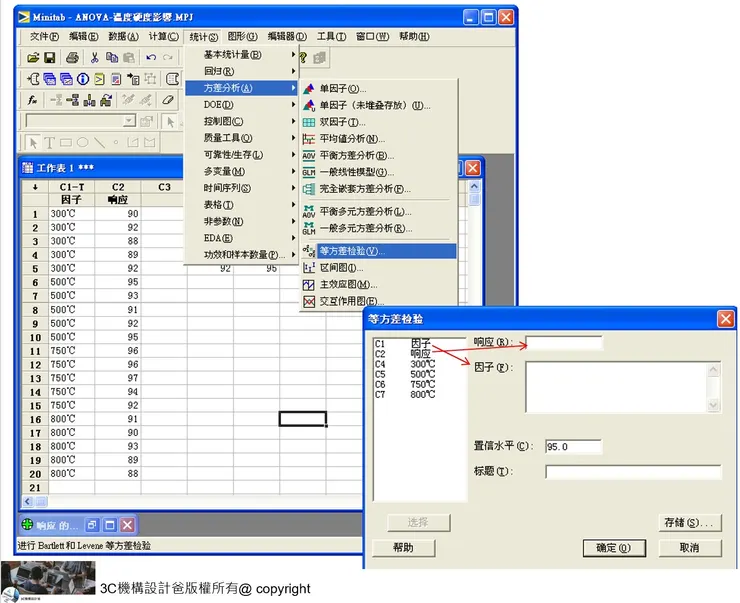This screenshot has height=603, width=740.
Task: Click the help question mark toolbar icon
Action: [x=303, y=58]
